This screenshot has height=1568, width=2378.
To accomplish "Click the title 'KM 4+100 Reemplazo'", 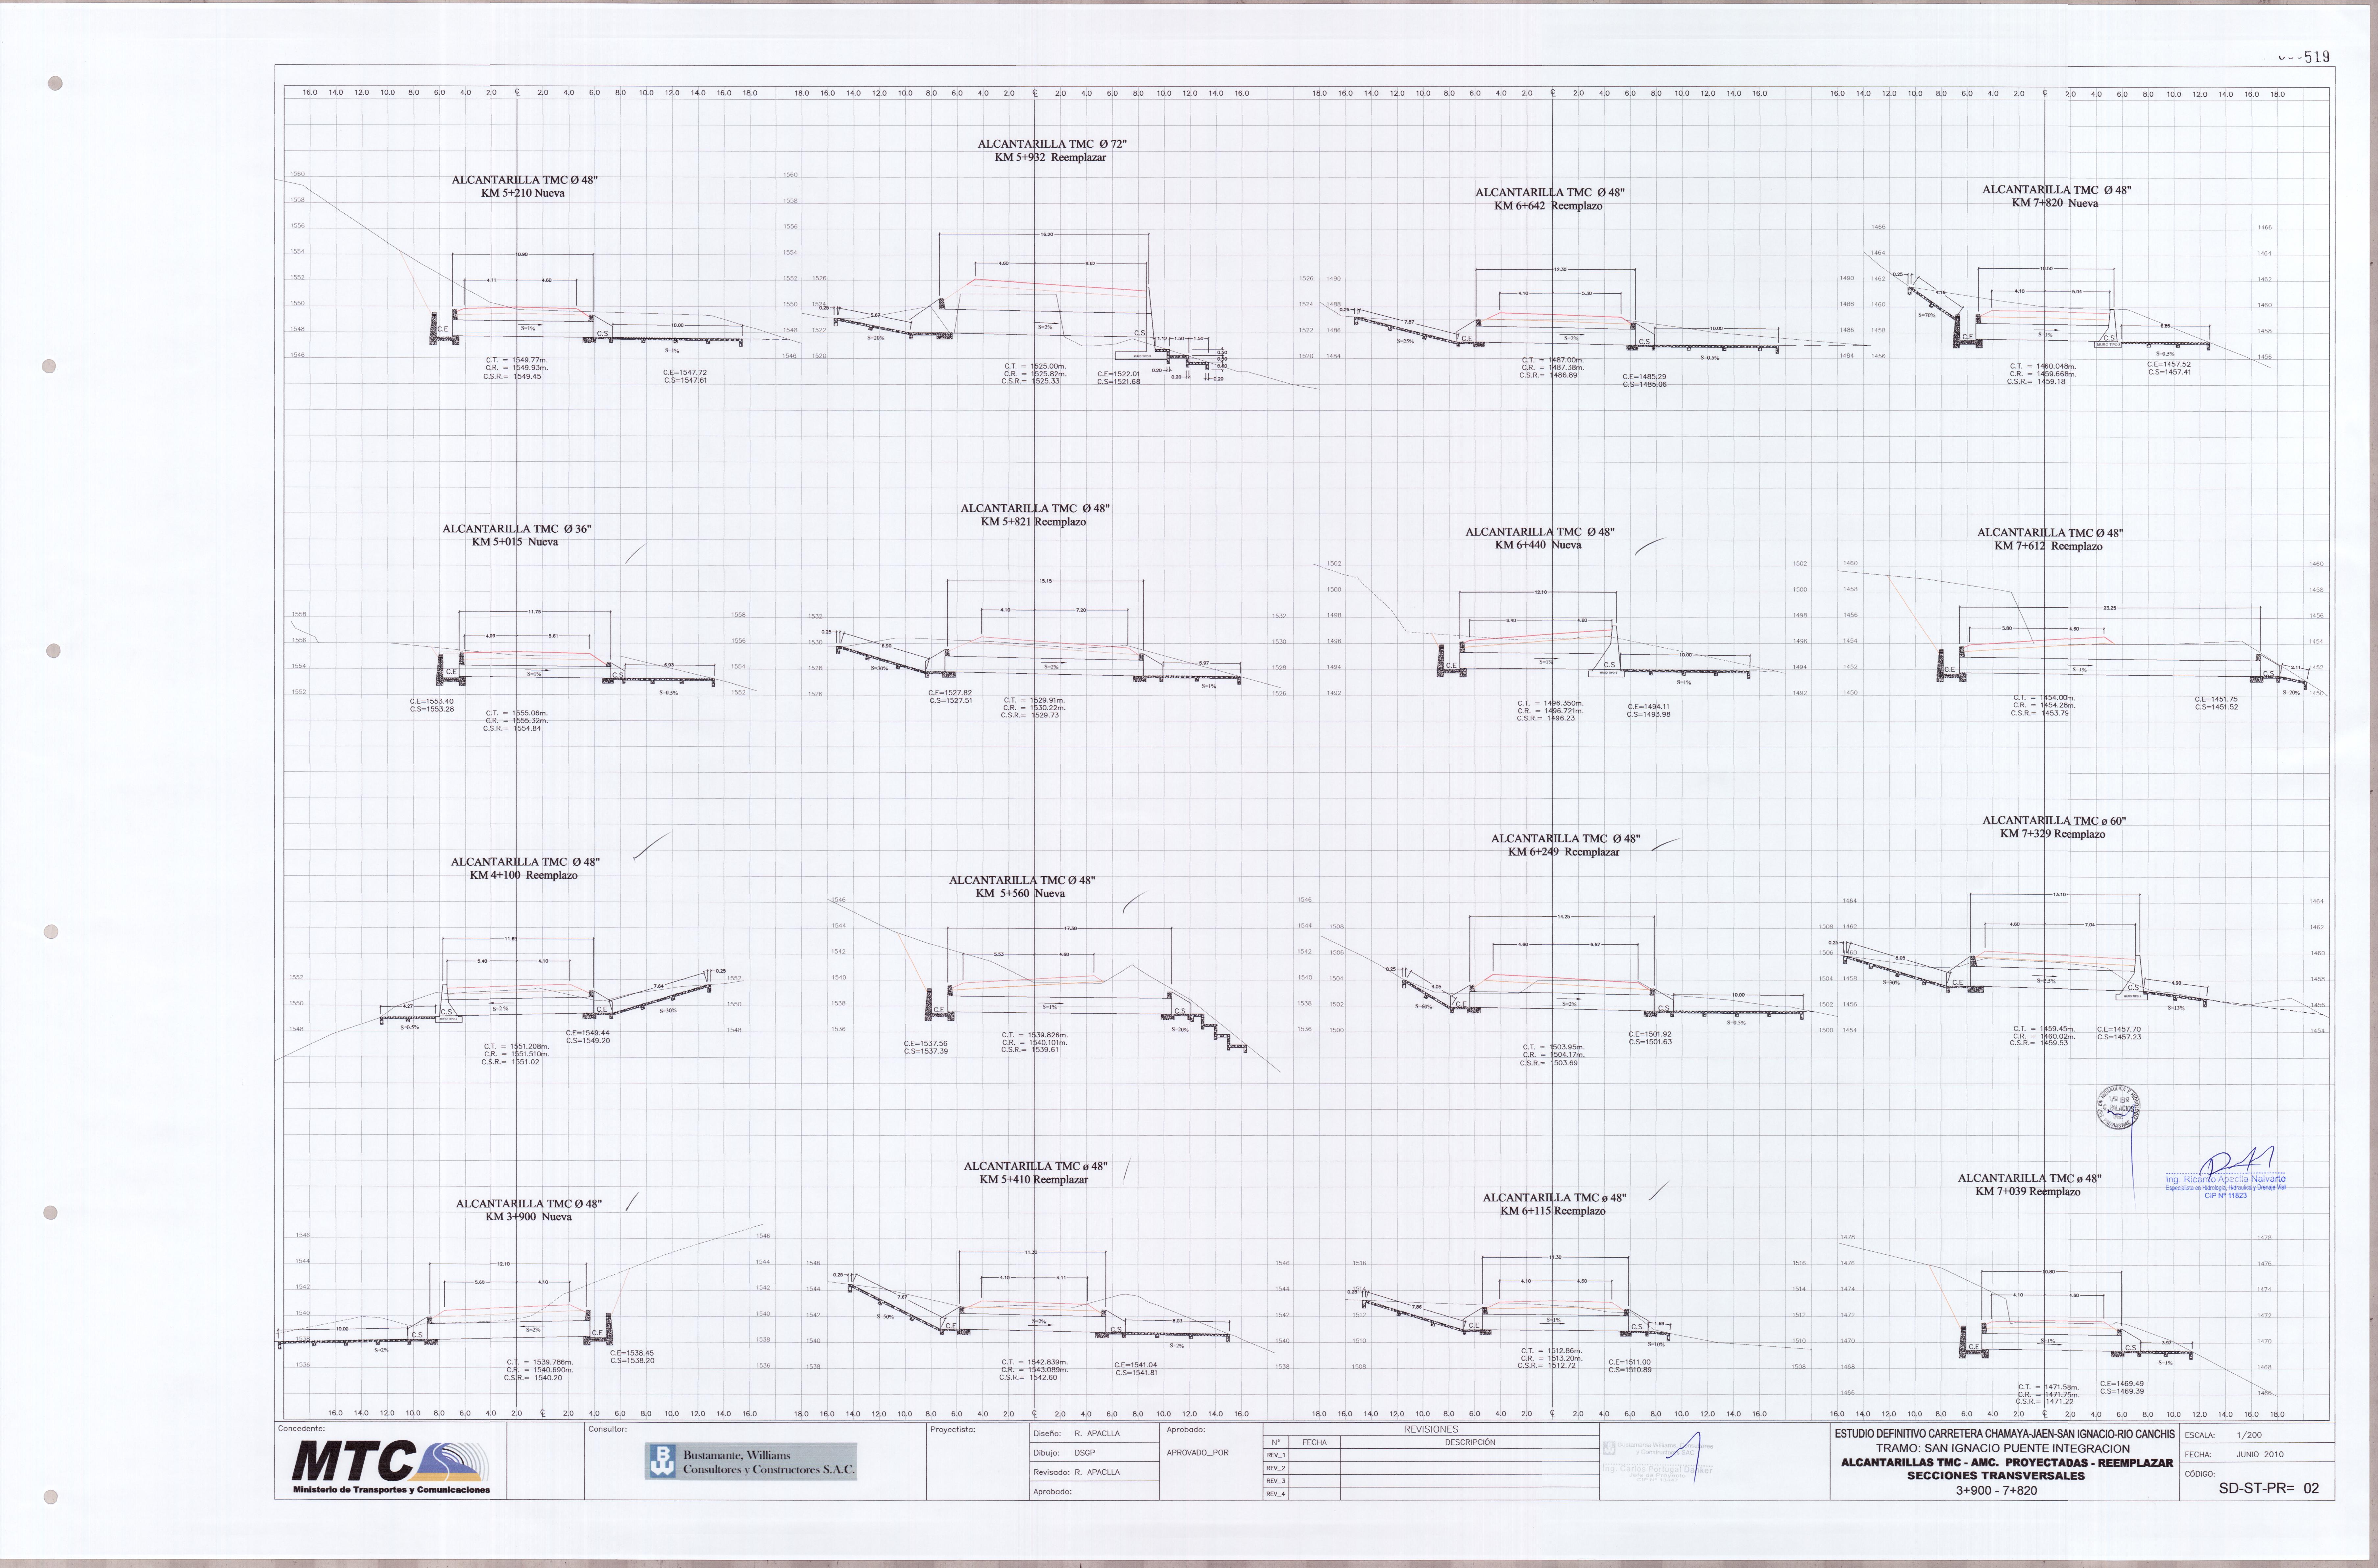I will pyautogui.click(x=524, y=875).
